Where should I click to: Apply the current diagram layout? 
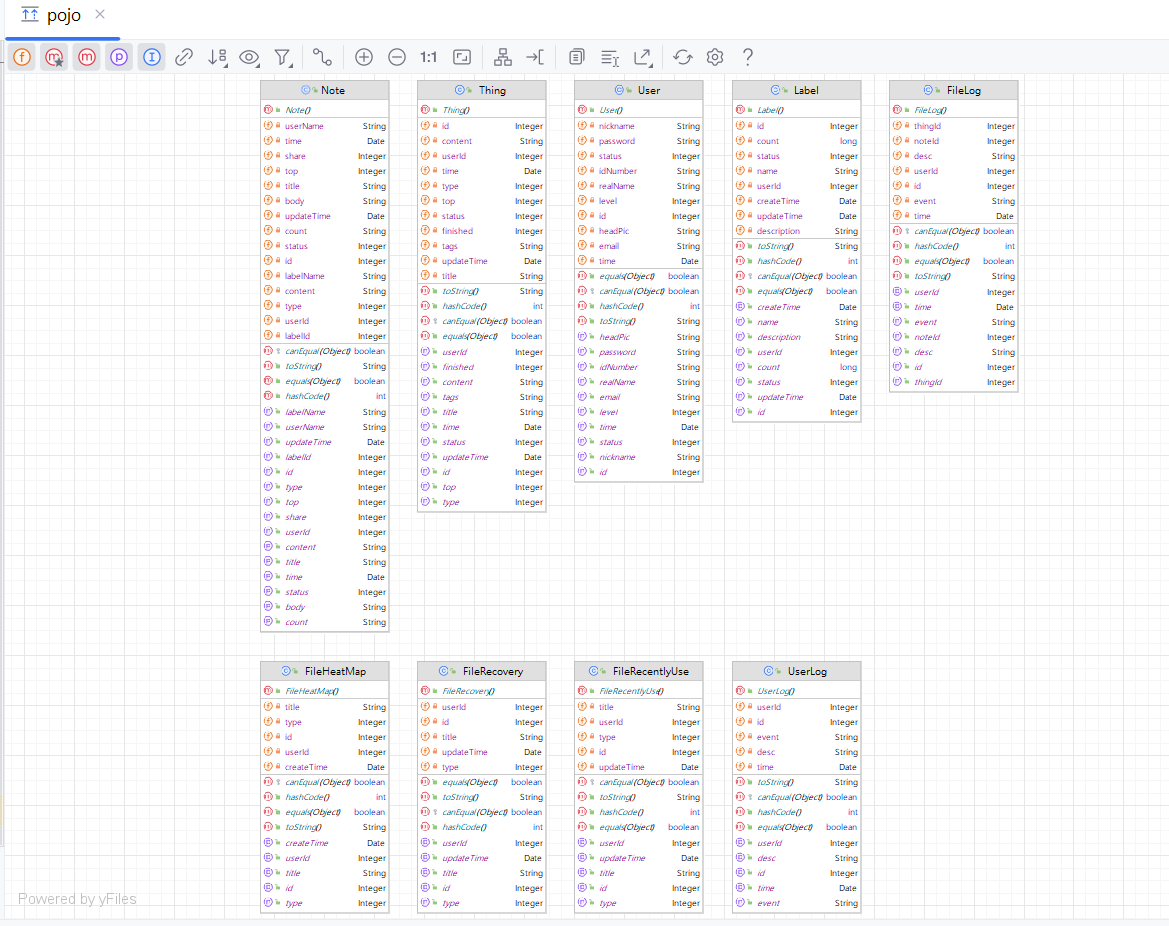(503, 57)
